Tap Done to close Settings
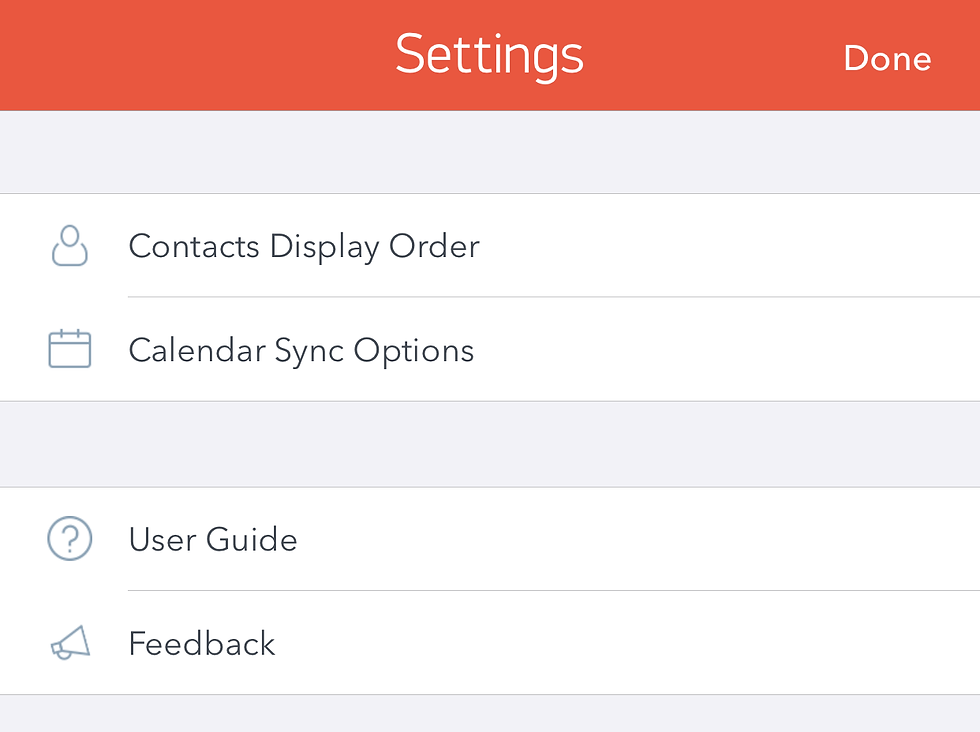The height and width of the screenshot is (732, 980). [x=887, y=58]
